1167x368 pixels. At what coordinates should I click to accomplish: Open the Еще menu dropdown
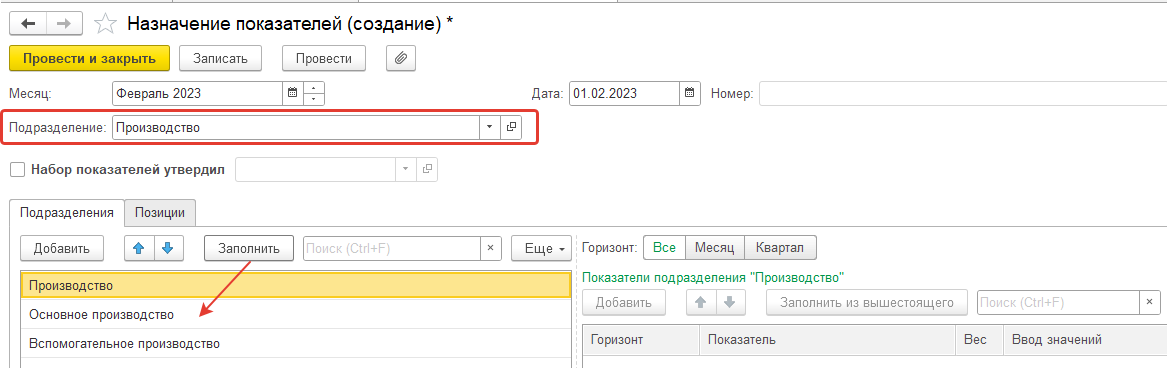541,248
